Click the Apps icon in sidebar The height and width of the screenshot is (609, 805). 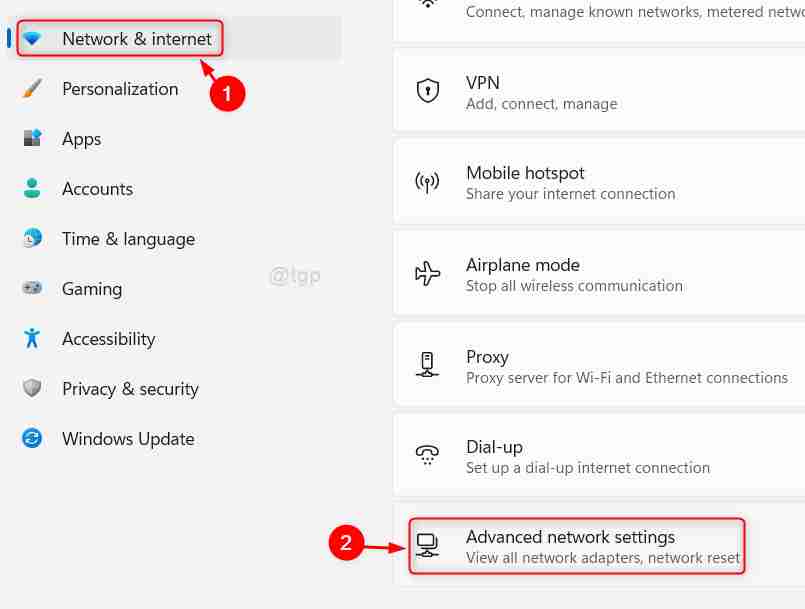[x=31, y=138]
